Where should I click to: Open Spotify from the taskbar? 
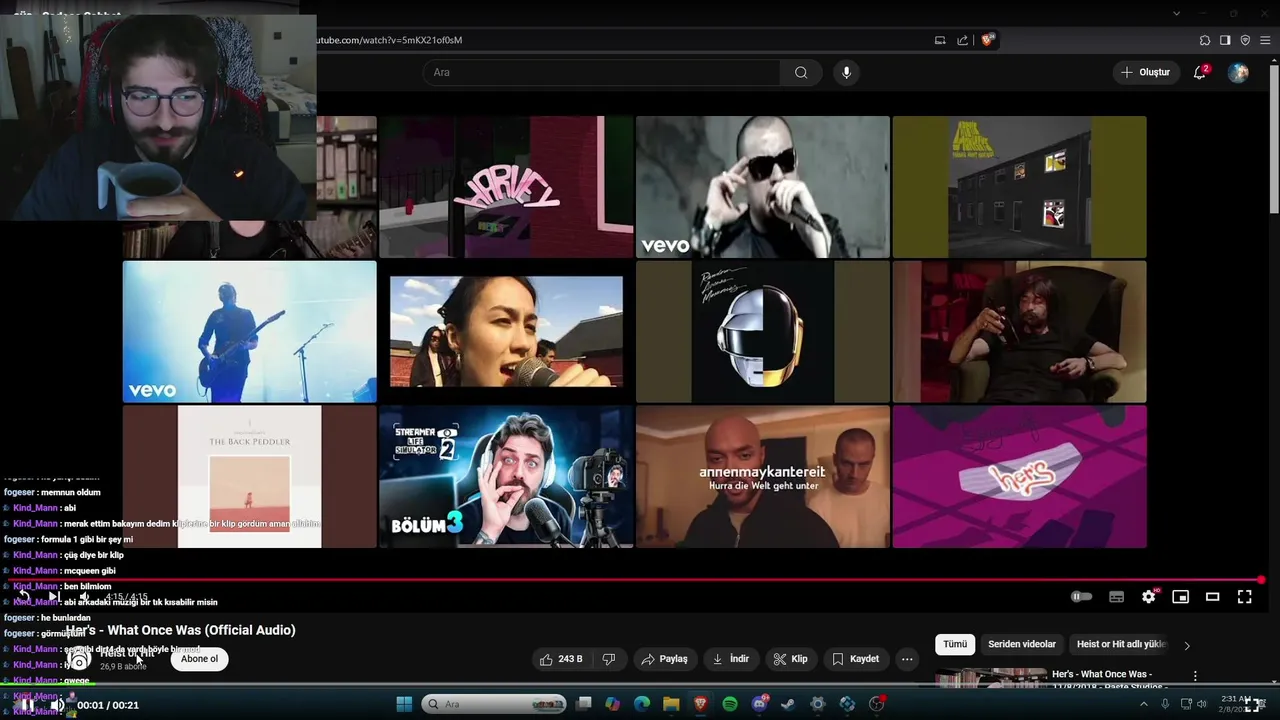click(730, 704)
